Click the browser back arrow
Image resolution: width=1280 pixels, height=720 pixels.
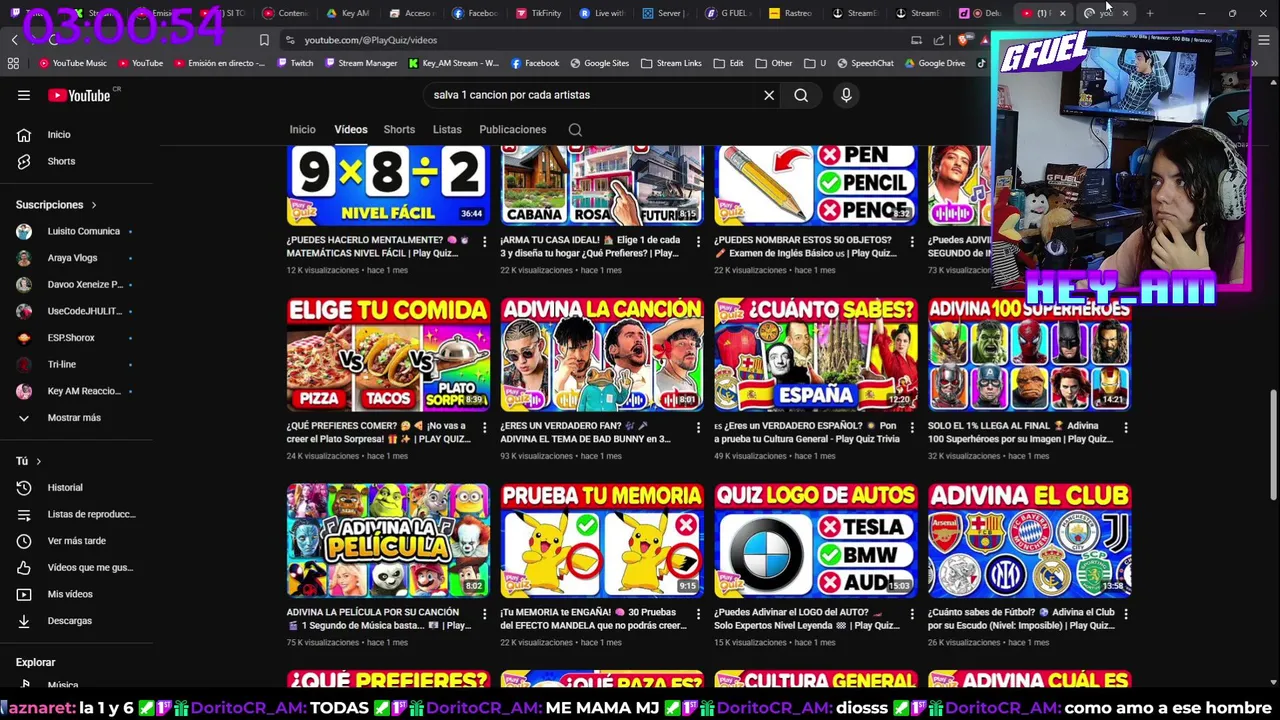point(14,40)
